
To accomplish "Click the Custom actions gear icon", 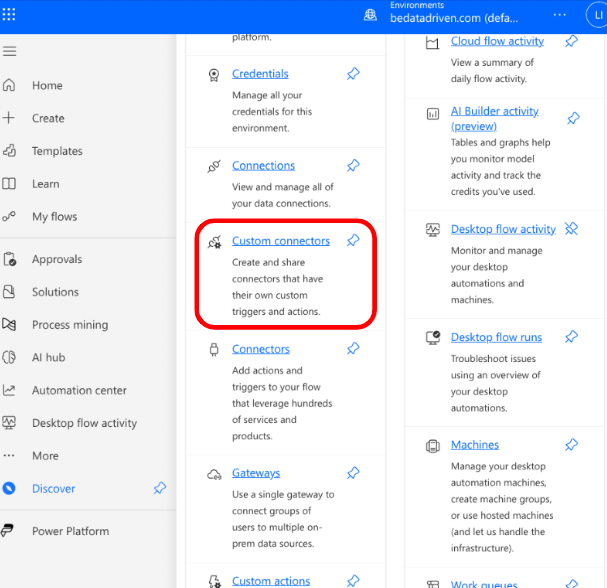I will point(214,581).
